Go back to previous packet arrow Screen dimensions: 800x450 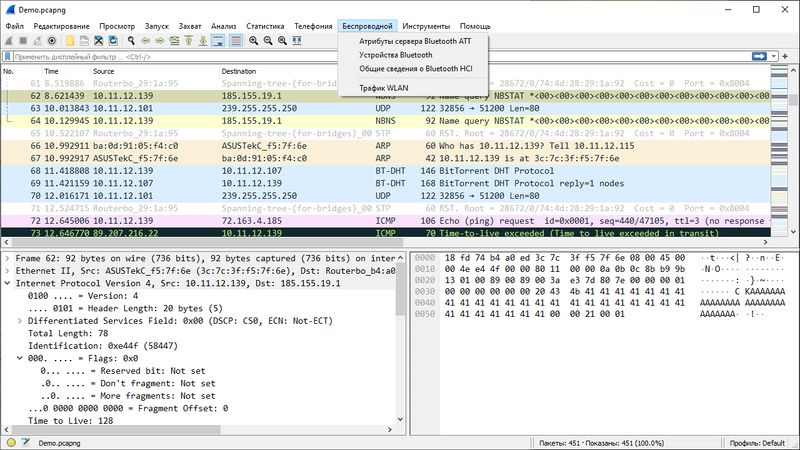[145, 41]
